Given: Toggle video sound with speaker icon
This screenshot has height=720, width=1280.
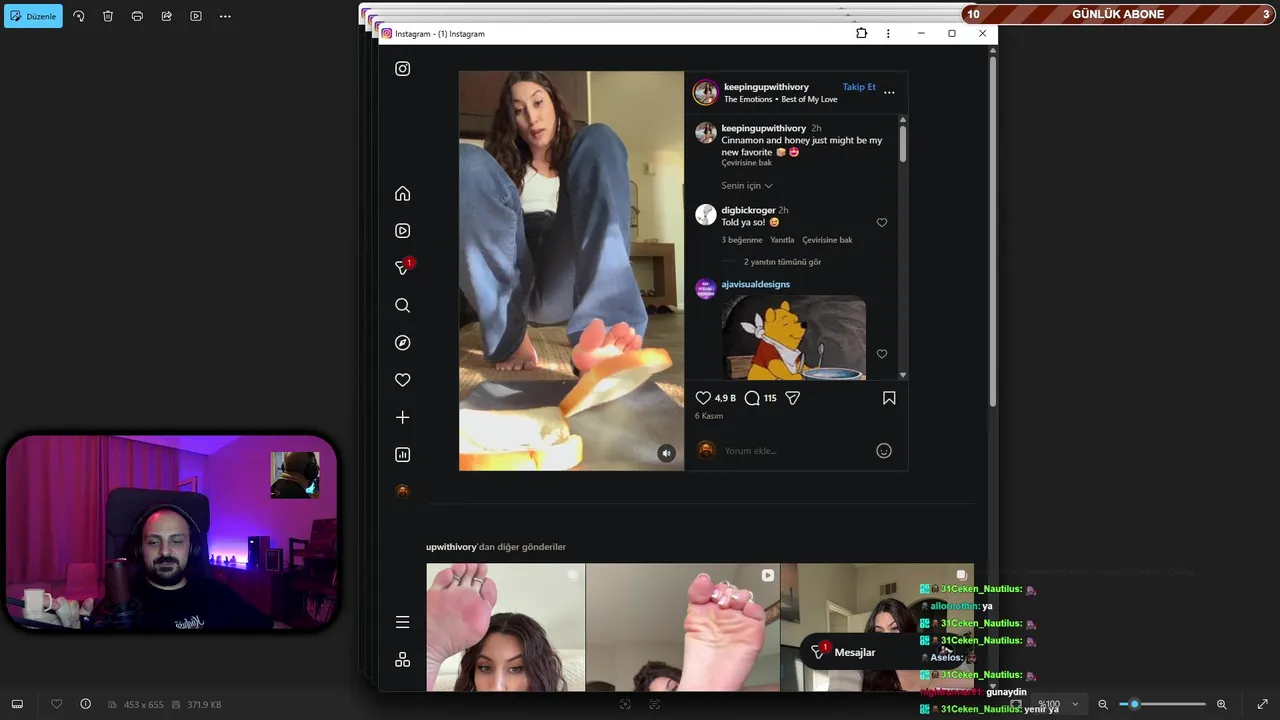Looking at the screenshot, I should click(x=666, y=453).
